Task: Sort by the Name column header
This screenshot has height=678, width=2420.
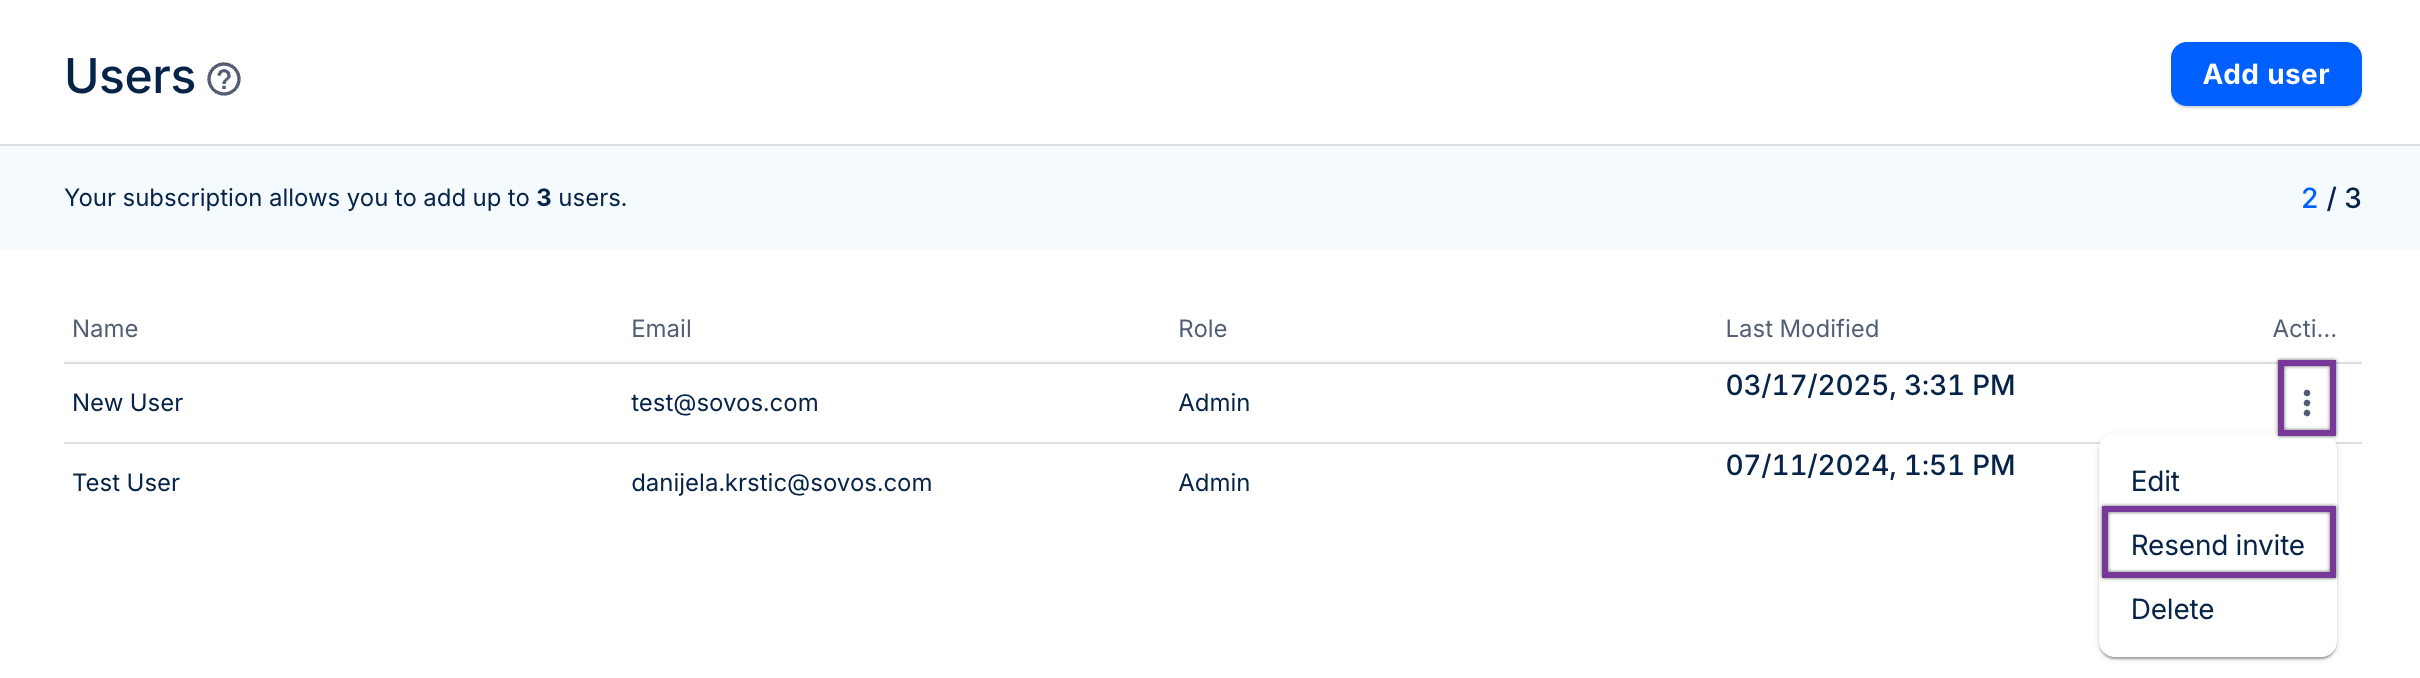Action: tap(105, 329)
